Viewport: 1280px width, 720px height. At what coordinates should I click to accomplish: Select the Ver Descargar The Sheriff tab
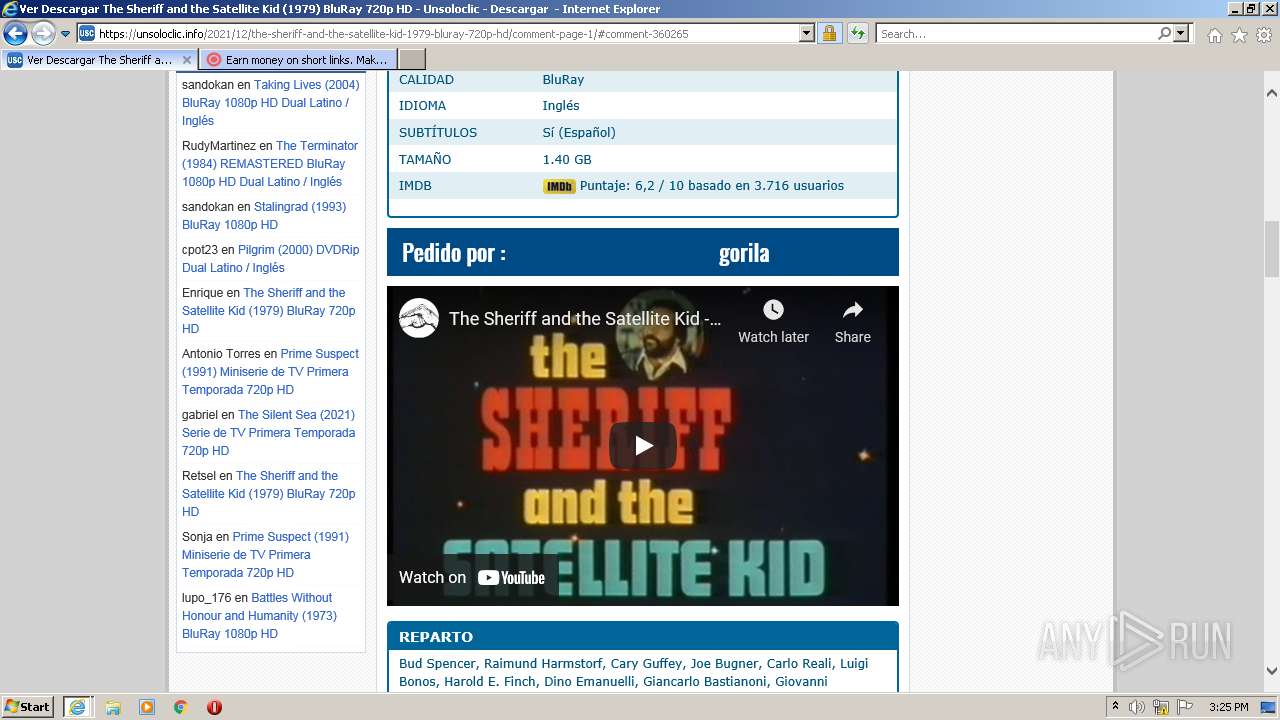point(98,60)
